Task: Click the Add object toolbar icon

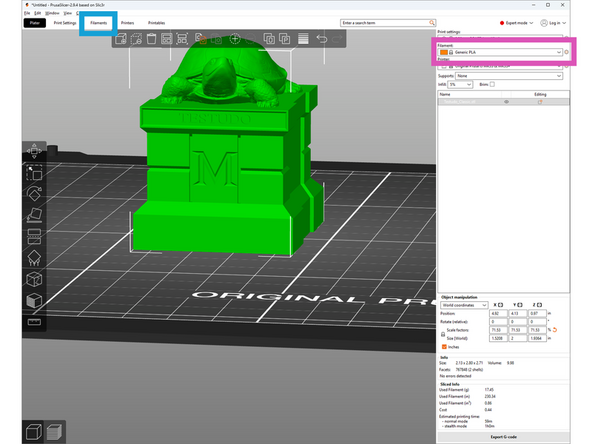Action: pyautogui.click(x=121, y=39)
